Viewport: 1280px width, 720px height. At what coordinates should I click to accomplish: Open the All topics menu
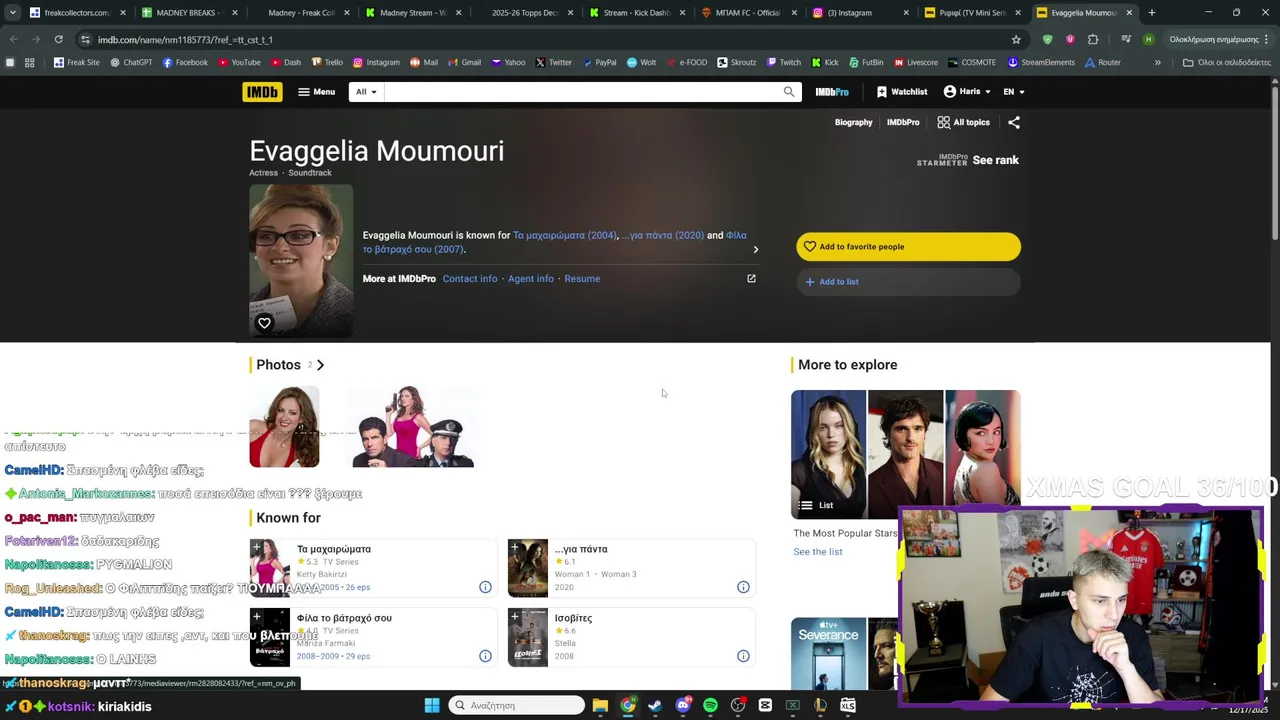pos(963,122)
